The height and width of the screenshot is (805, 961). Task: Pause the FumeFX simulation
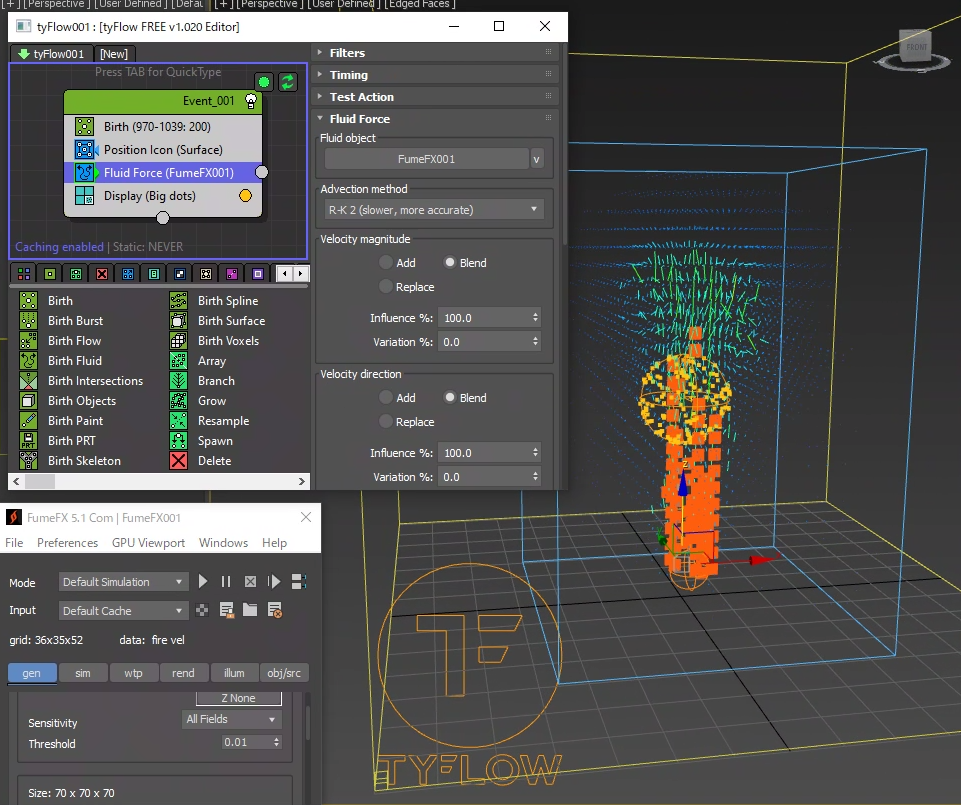226,581
